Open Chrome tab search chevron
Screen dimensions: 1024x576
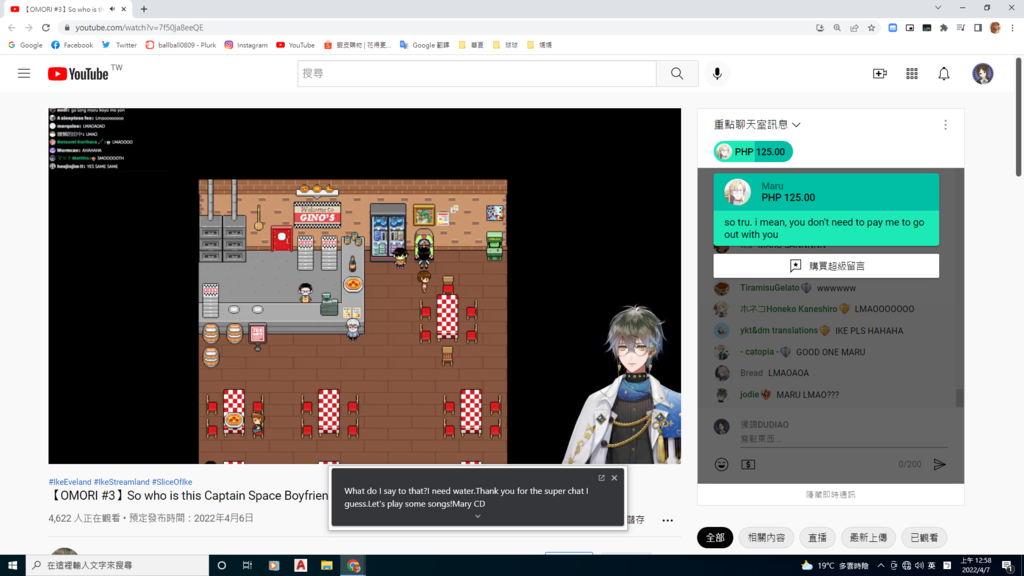(x=938, y=8)
